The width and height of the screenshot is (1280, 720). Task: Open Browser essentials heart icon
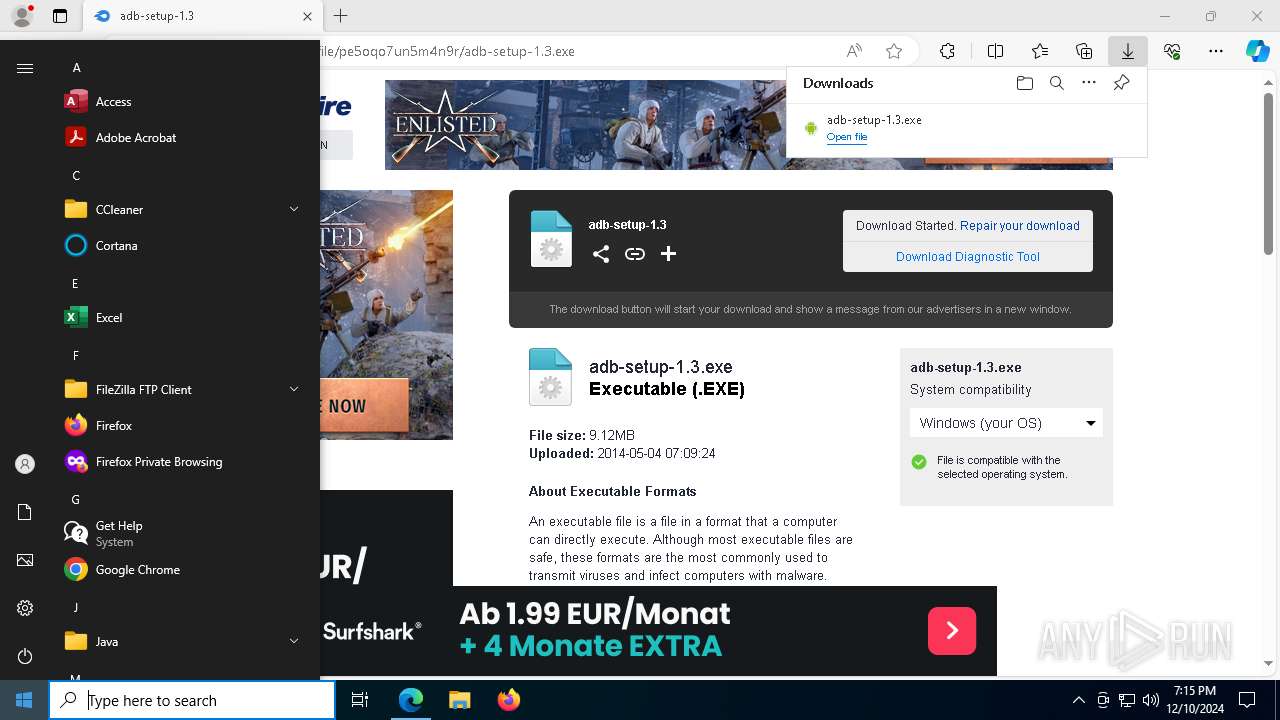coord(1172,51)
